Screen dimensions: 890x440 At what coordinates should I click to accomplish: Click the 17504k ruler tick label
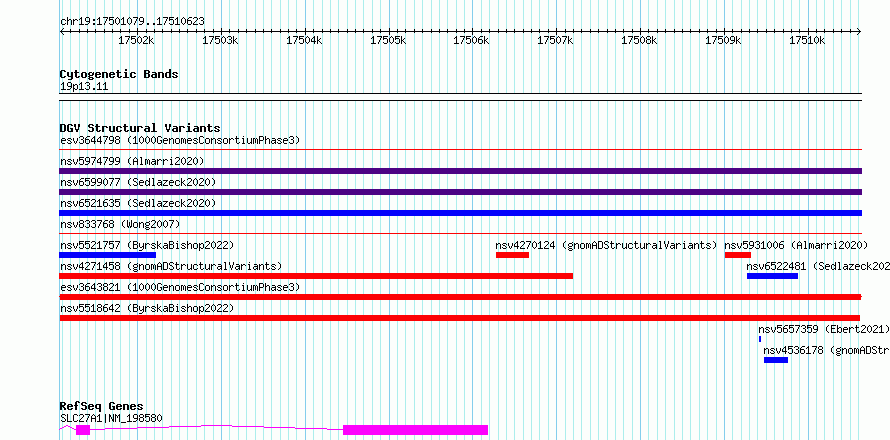pos(304,40)
